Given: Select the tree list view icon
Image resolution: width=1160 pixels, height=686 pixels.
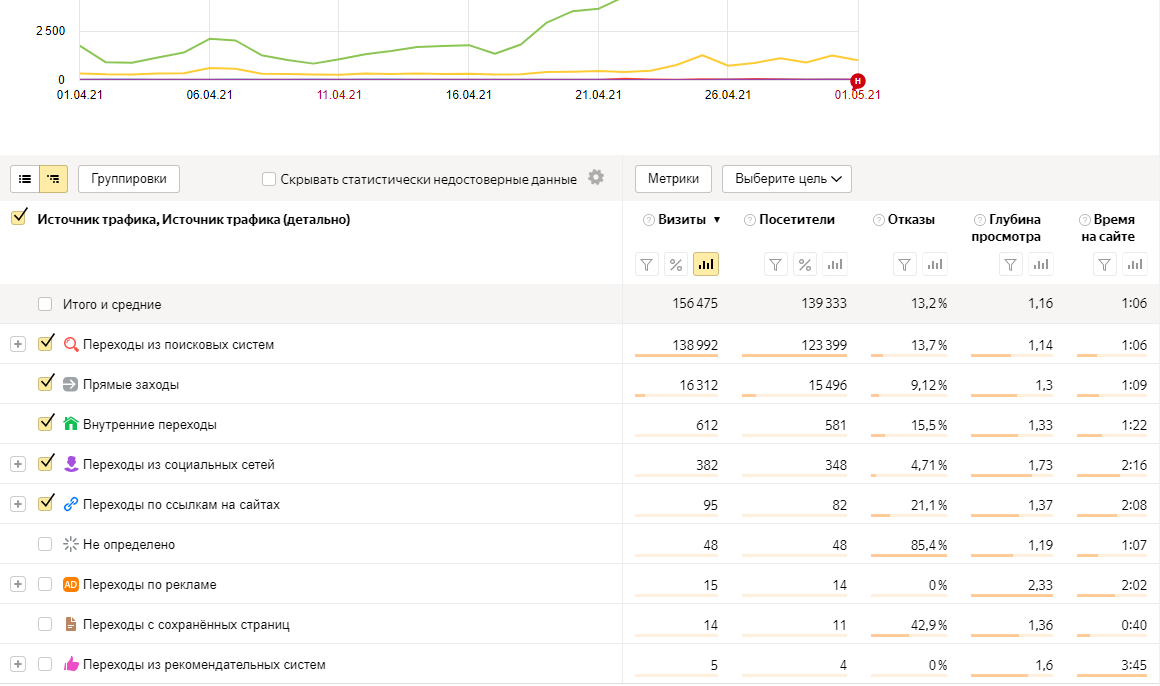Looking at the screenshot, I should coord(53,179).
